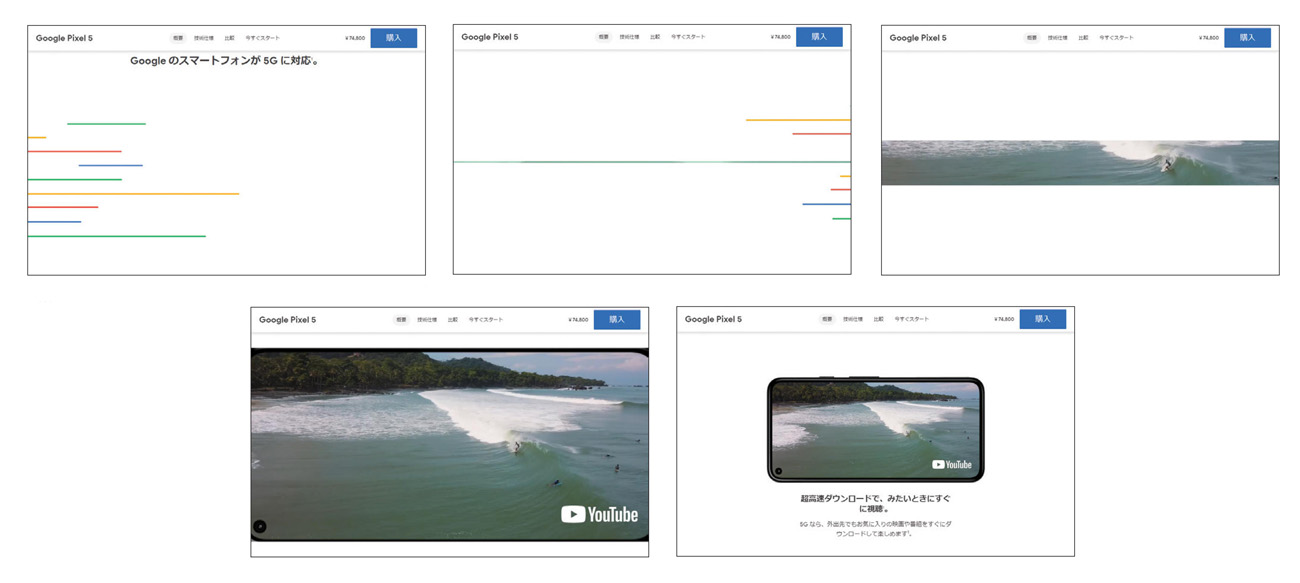This screenshot has height=583, width=1300.
Task: Choose 比較 in the frame with narrow surf strip
Action: 1083,38
